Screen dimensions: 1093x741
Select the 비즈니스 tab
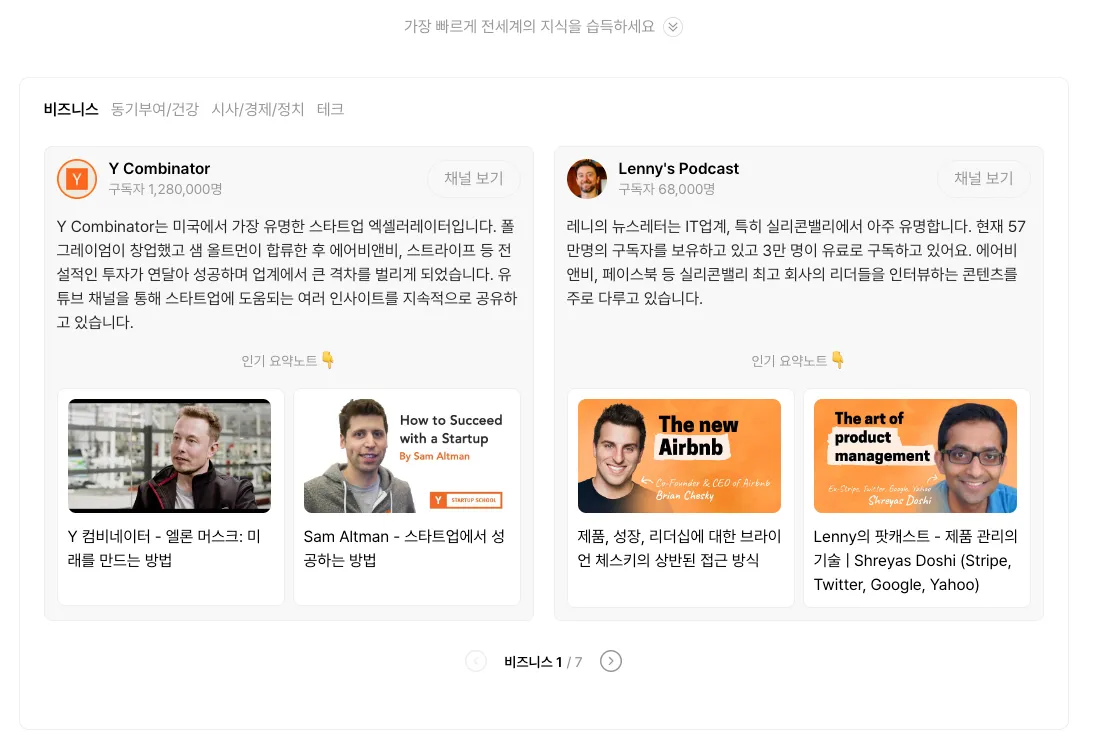[x=71, y=109]
